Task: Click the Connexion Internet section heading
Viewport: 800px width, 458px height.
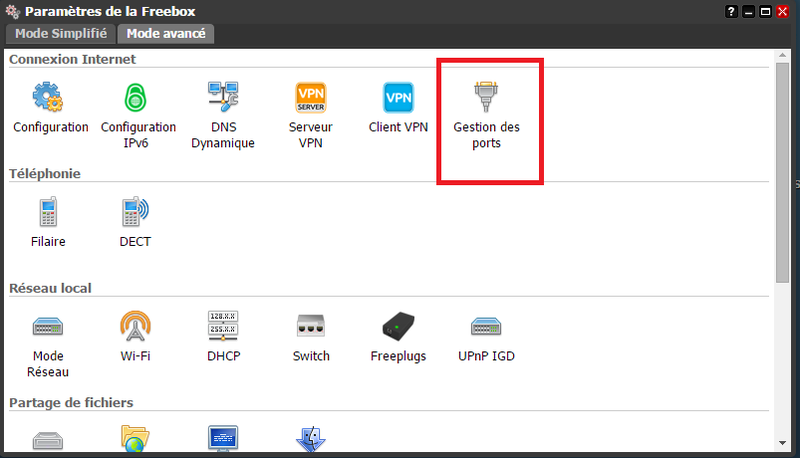Action: pos(72,59)
